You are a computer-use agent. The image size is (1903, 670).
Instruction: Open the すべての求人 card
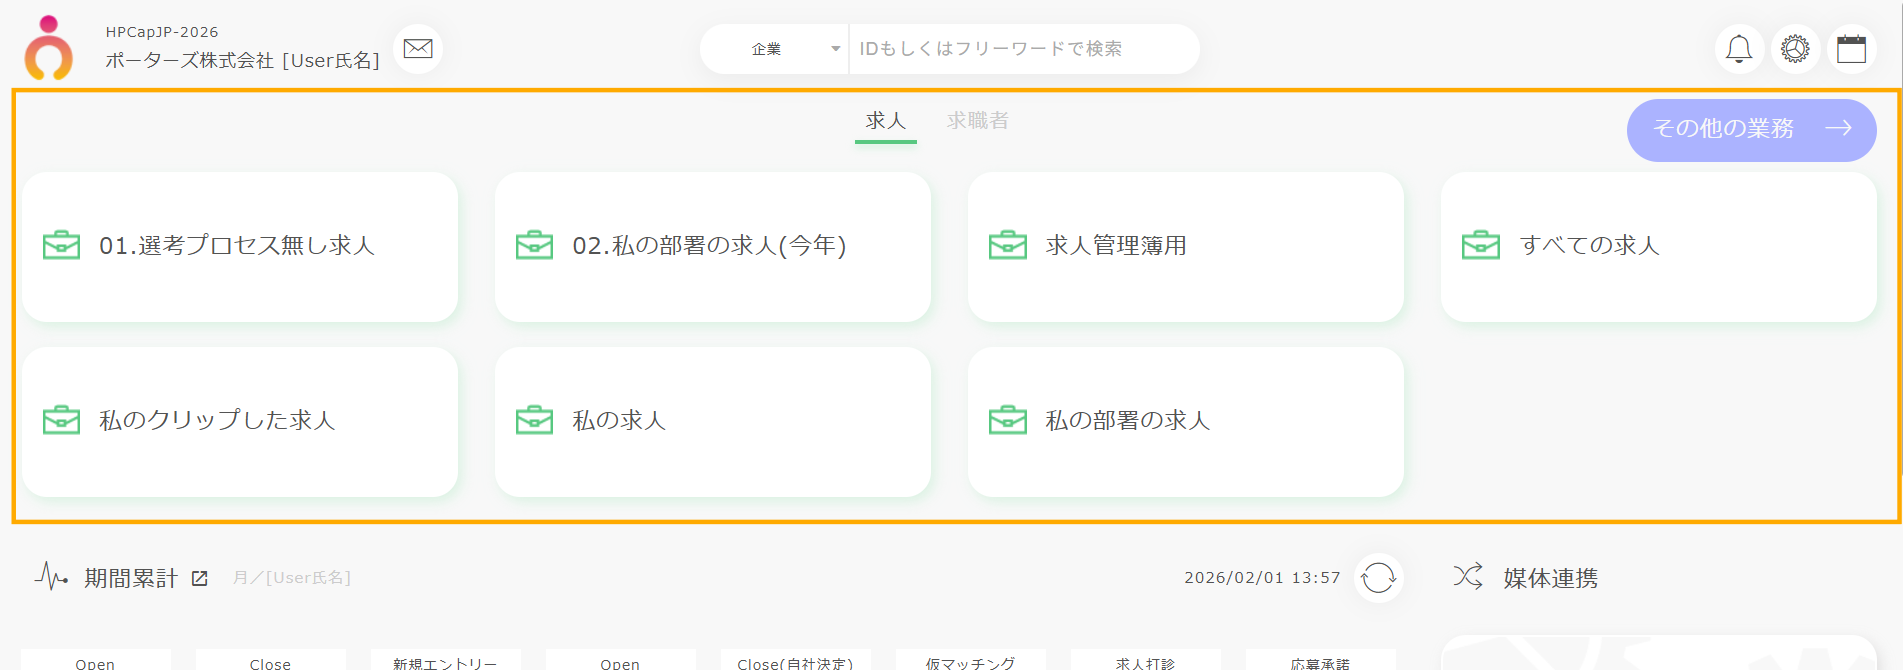[1658, 246]
